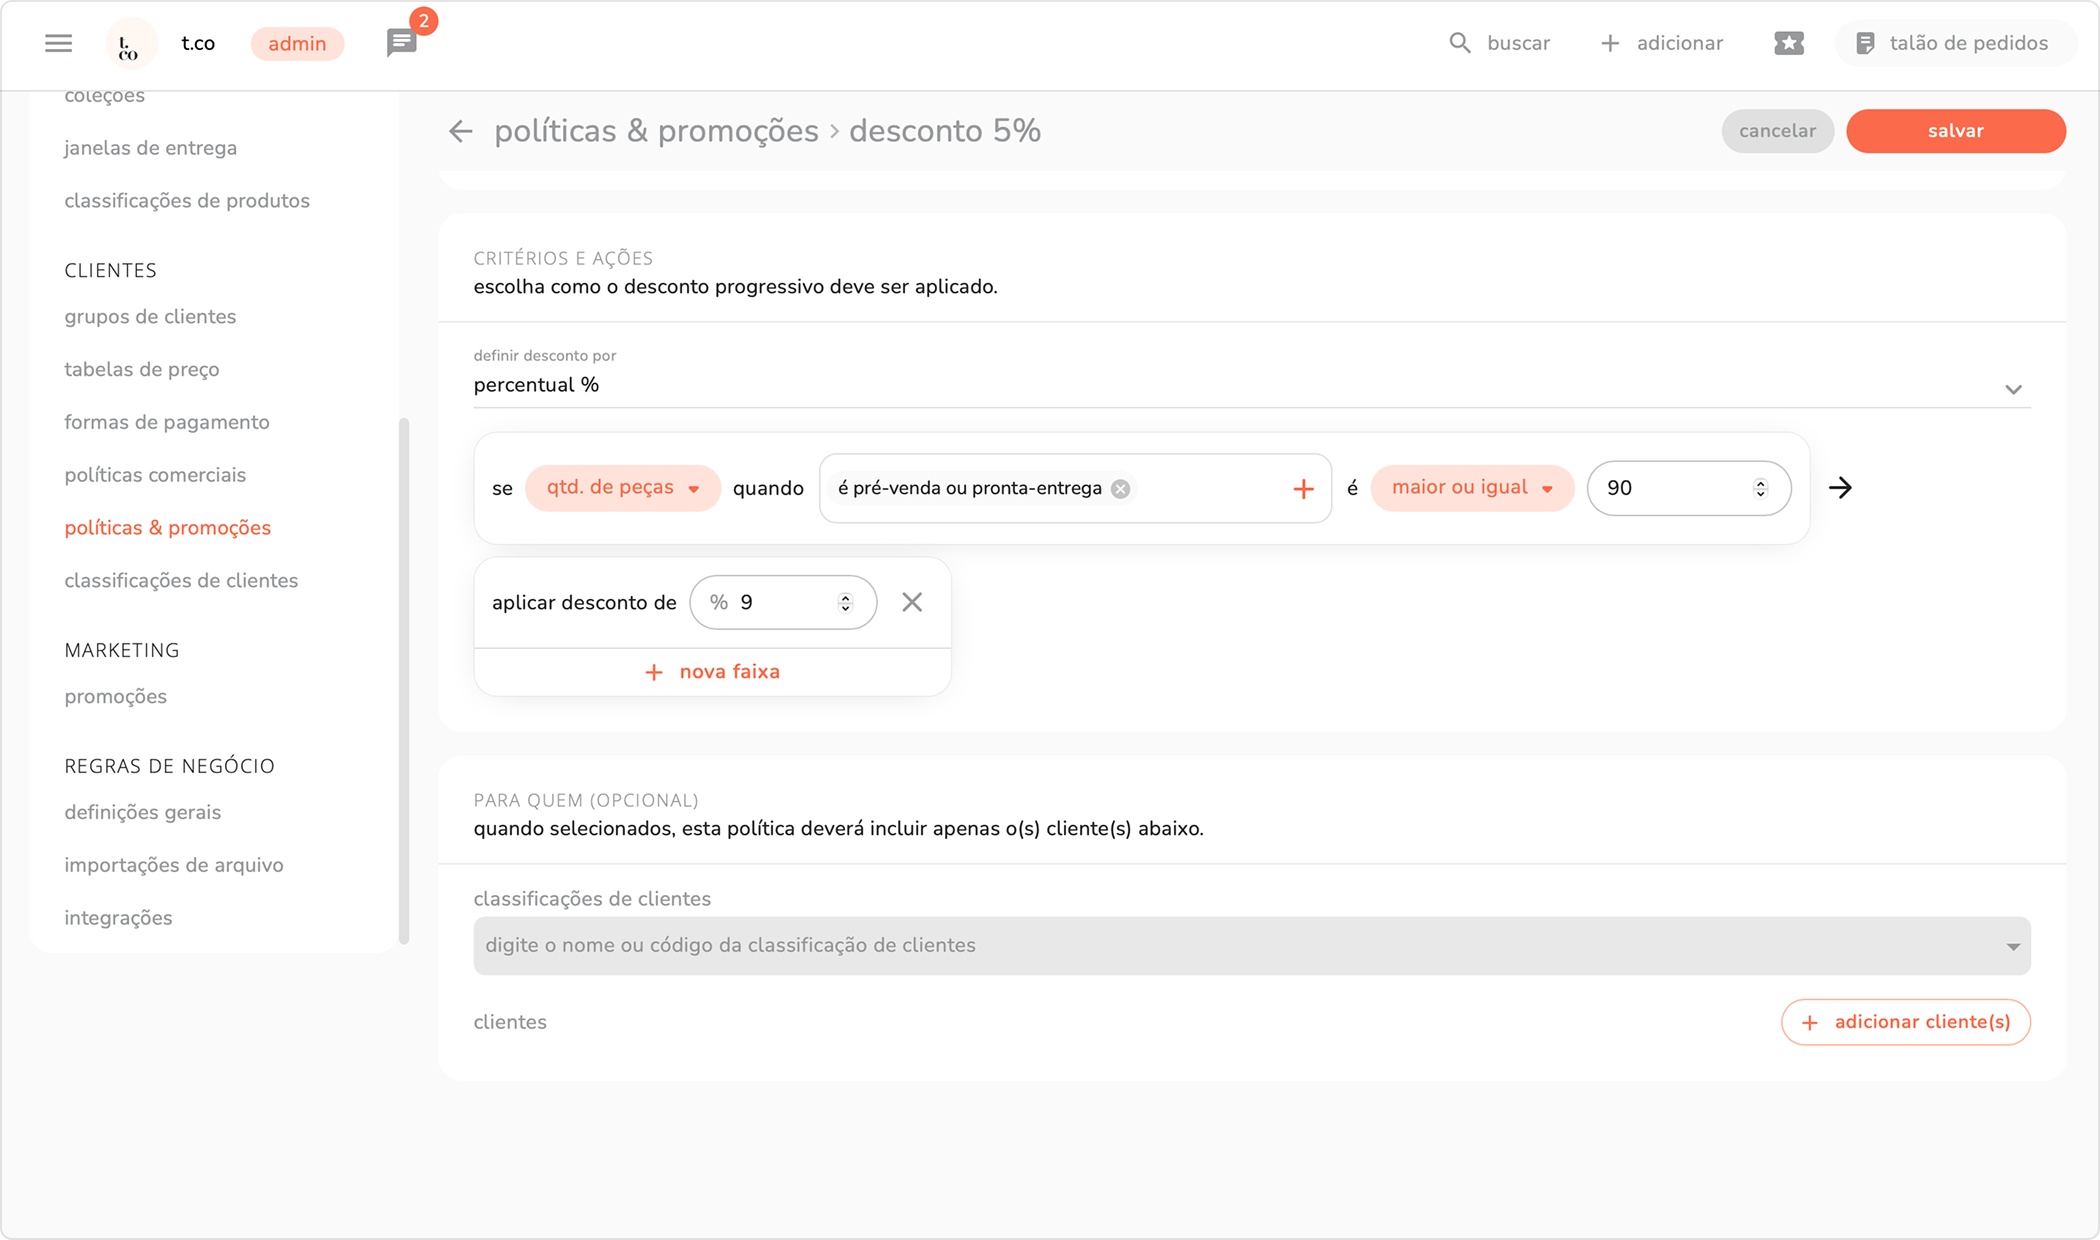The width and height of the screenshot is (2100, 1240).
Task: Open the qtd. de peças dropdown
Action: 622,488
